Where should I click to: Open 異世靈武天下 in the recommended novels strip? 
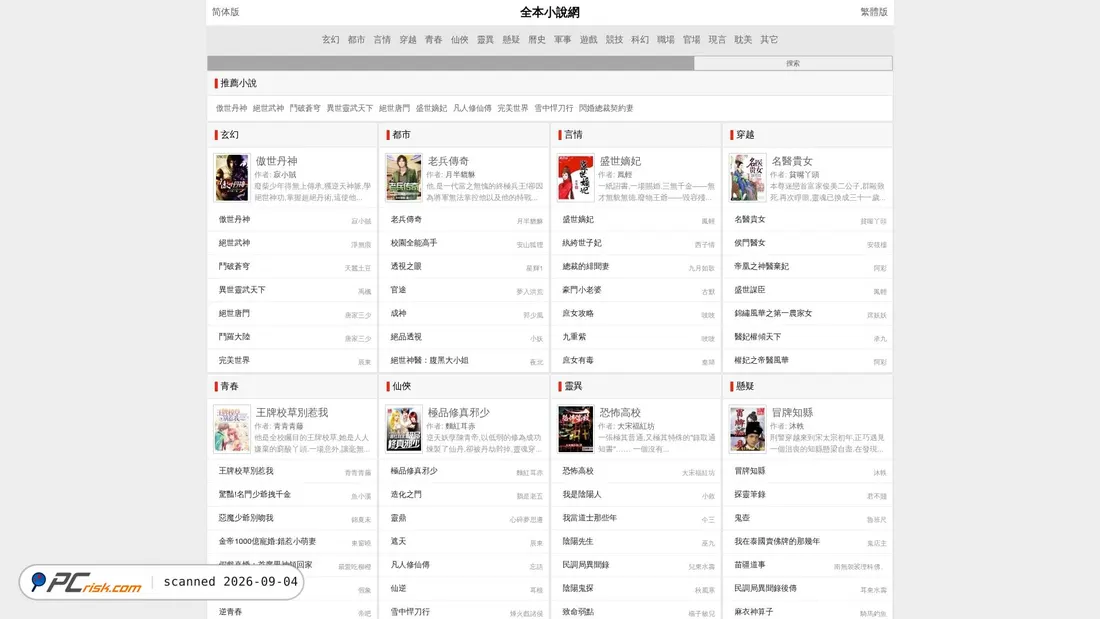tap(349, 108)
